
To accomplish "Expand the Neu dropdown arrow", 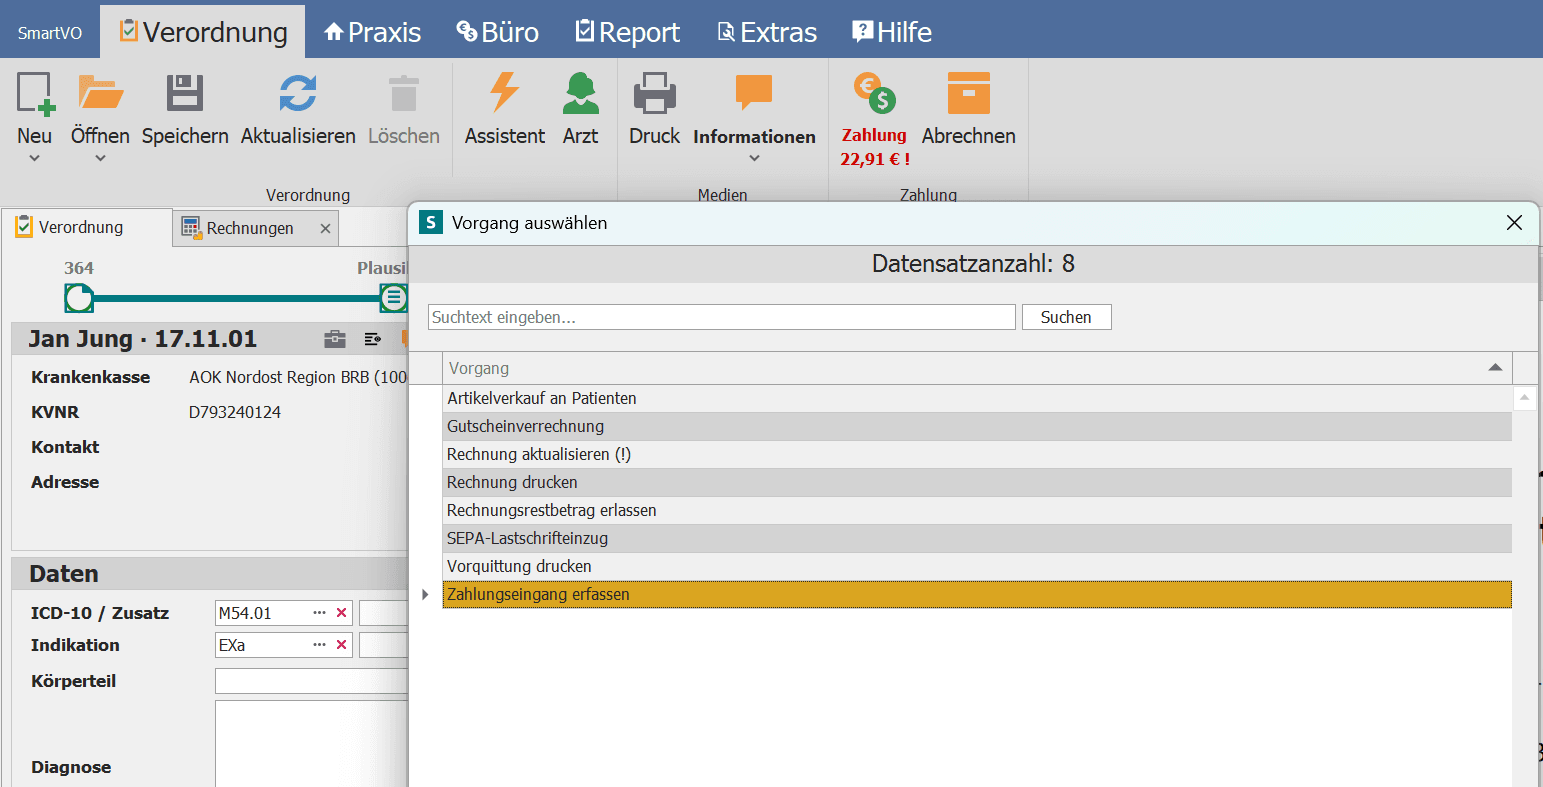I will (35, 158).
